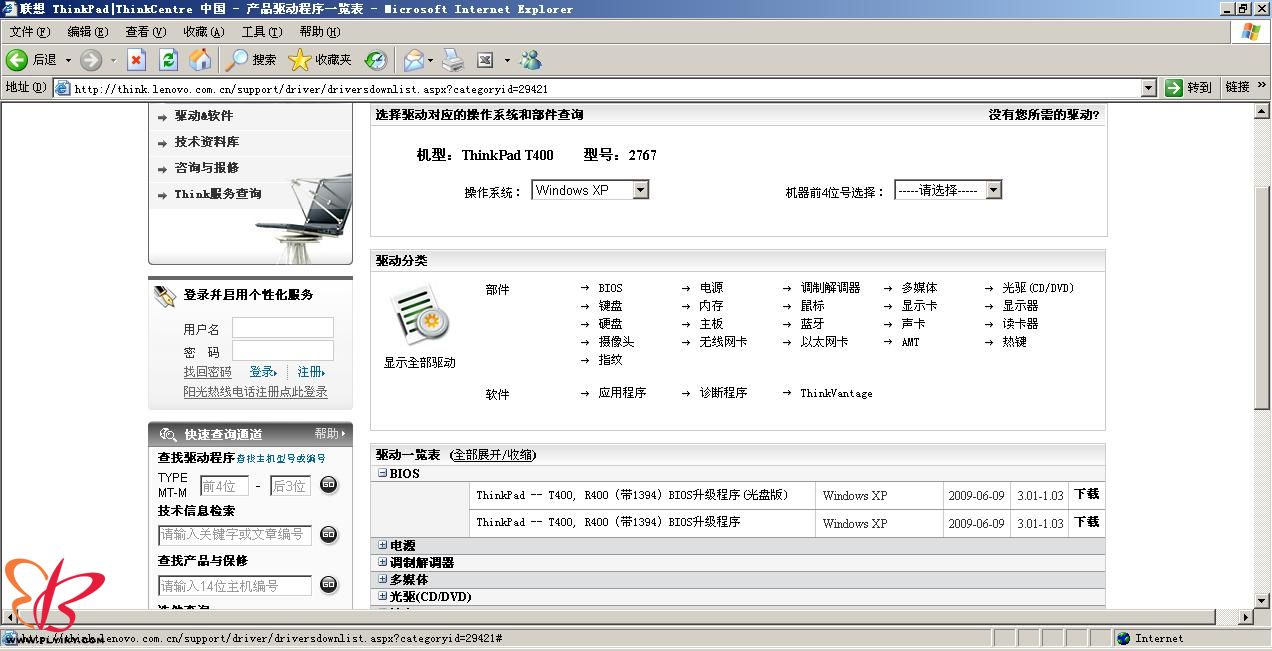Click 下载 link for BIOS 光盘版 row
The width and height of the screenshot is (1272, 651).
tap(1086, 494)
